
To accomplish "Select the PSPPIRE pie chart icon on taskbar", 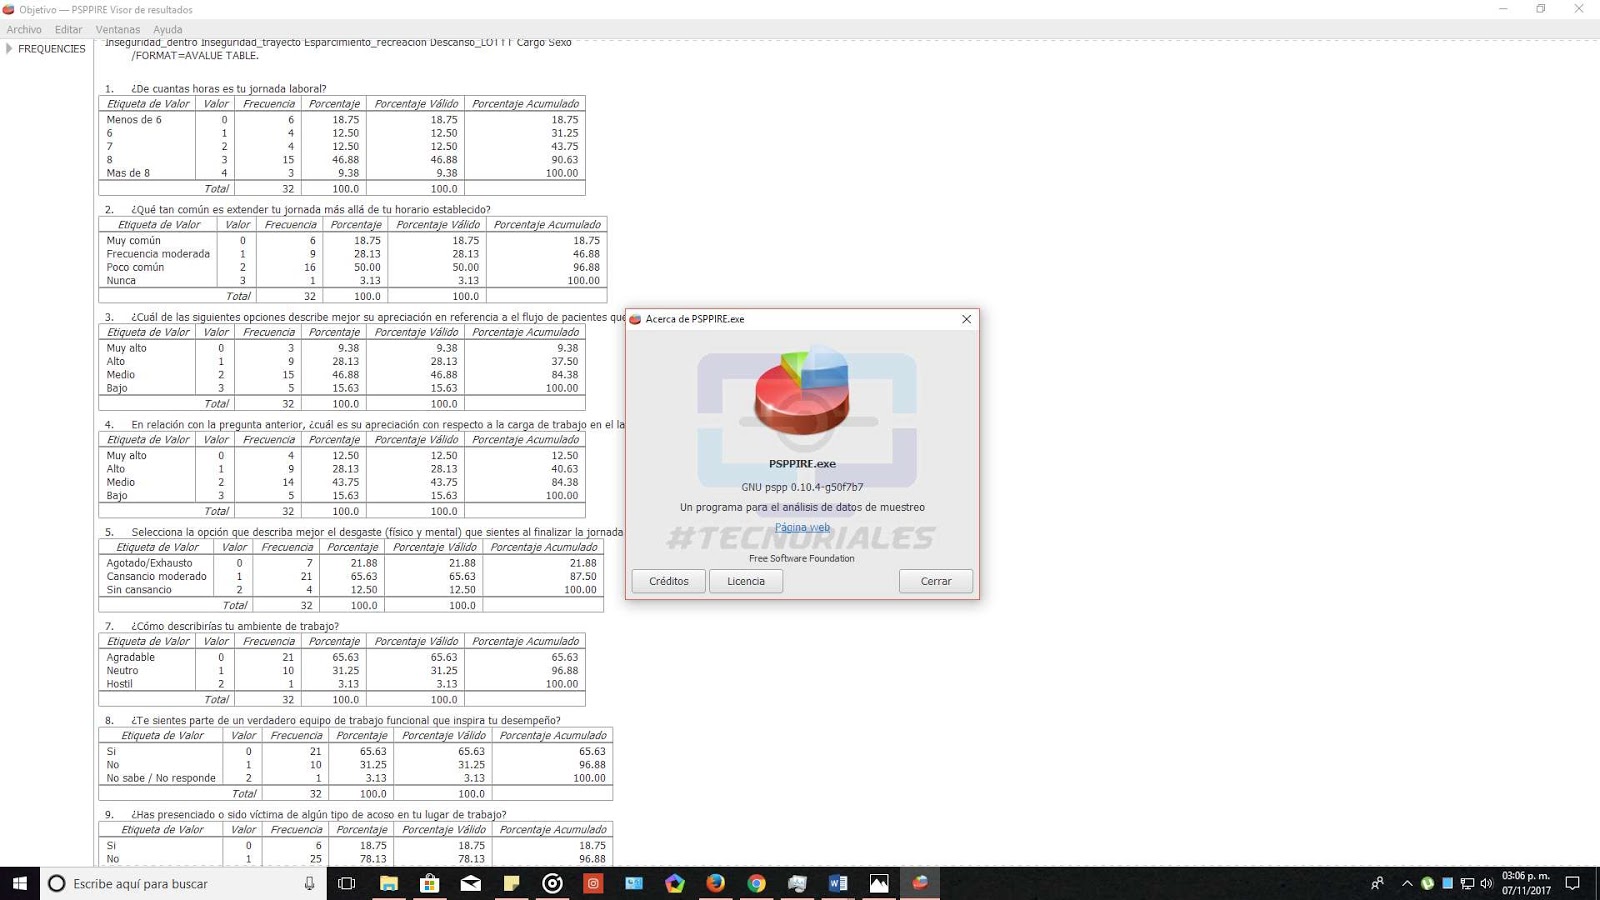I will coord(919,883).
